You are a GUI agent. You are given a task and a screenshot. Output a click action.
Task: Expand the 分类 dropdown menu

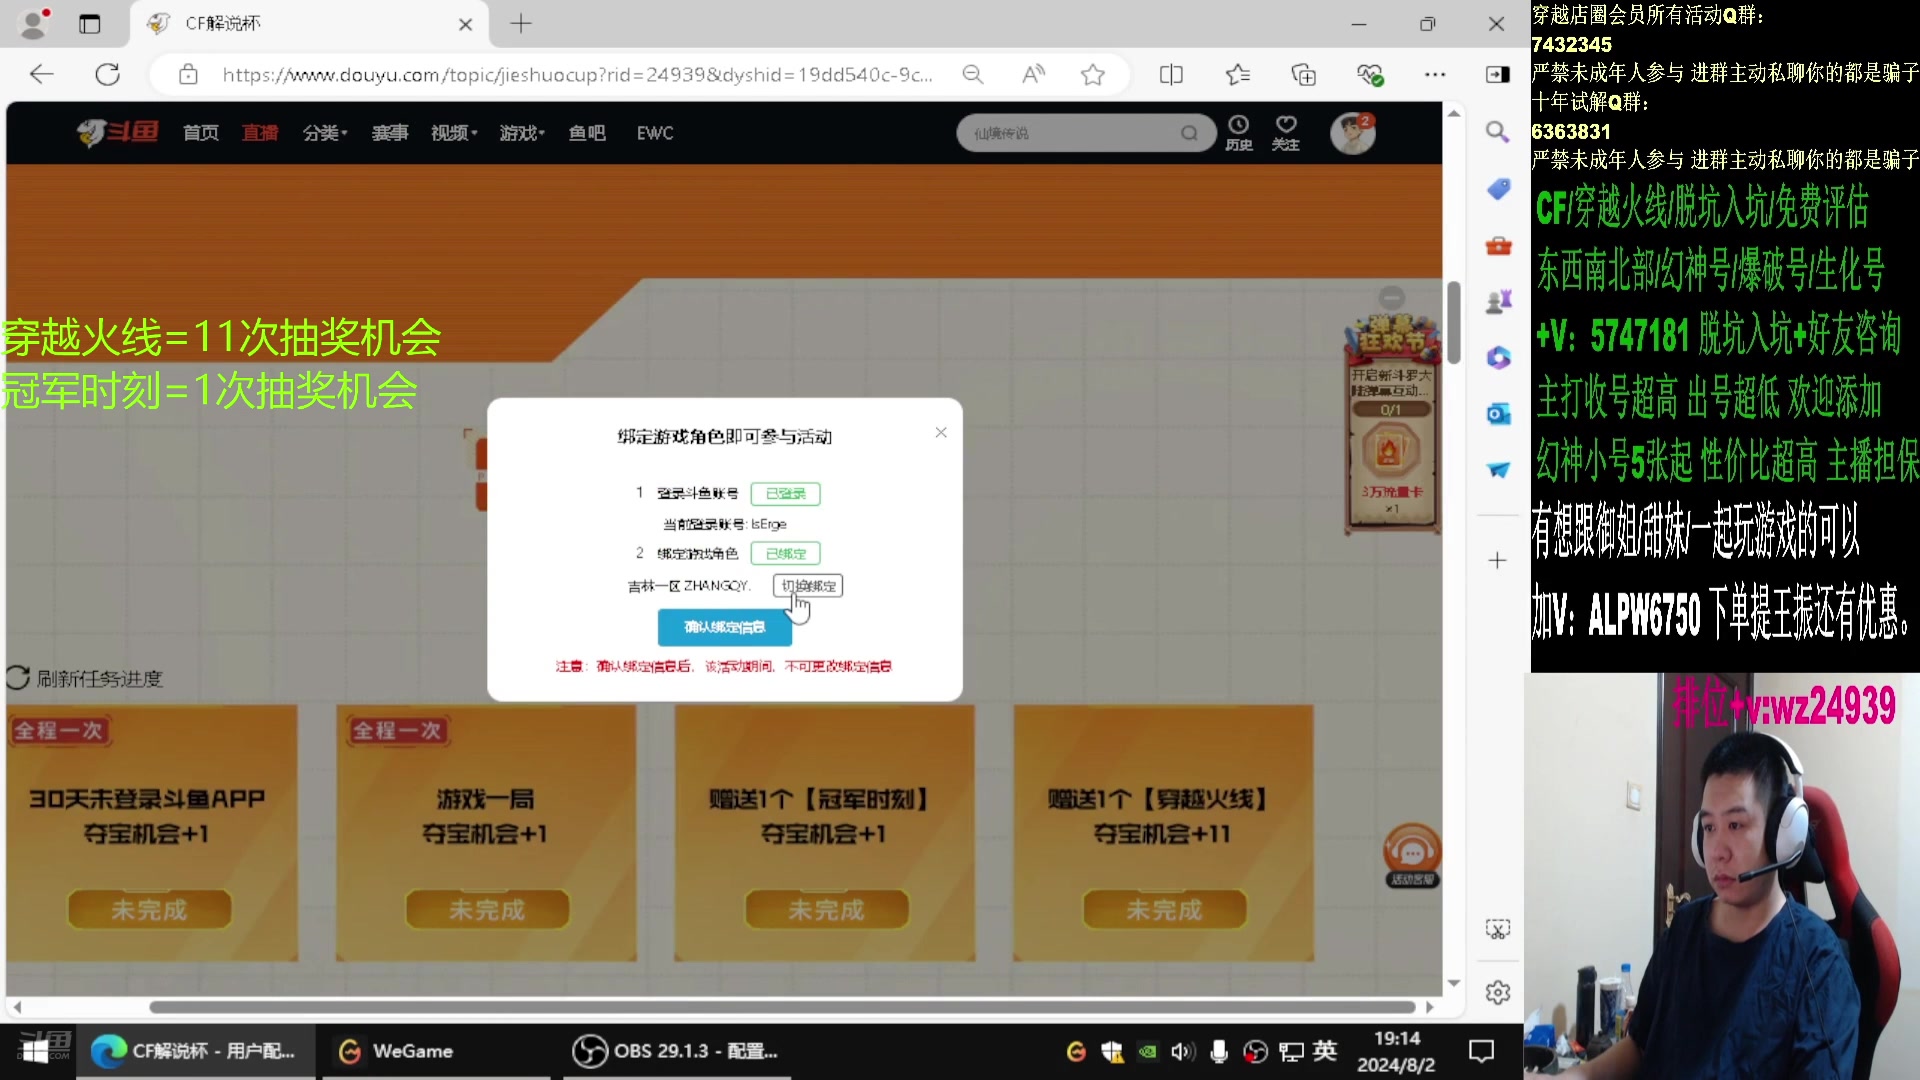(324, 132)
